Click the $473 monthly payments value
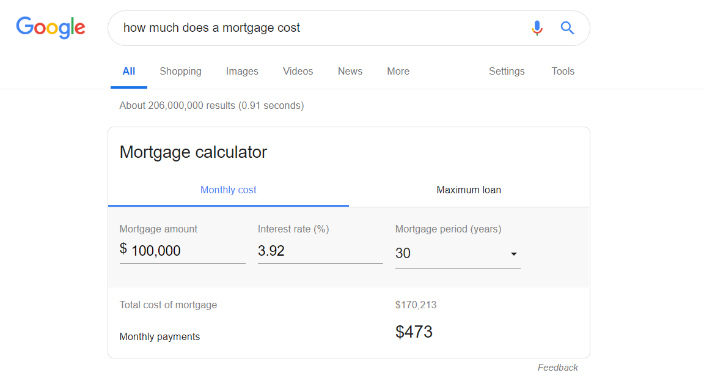This screenshot has height=389, width=704. [x=414, y=332]
